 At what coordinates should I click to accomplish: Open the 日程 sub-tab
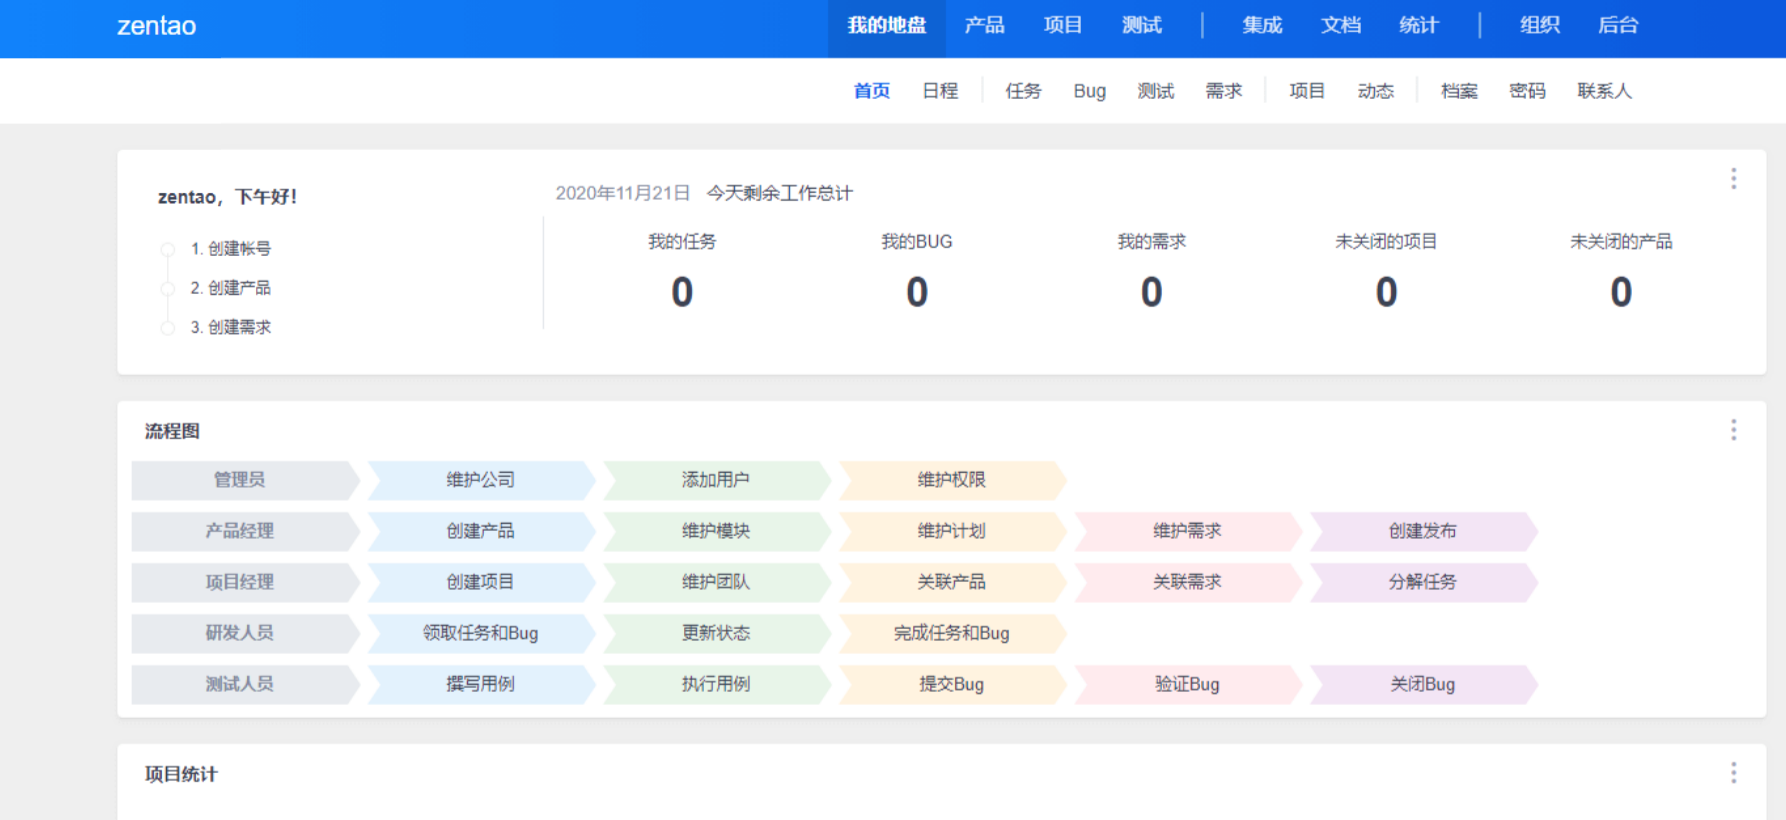point(940,91)
